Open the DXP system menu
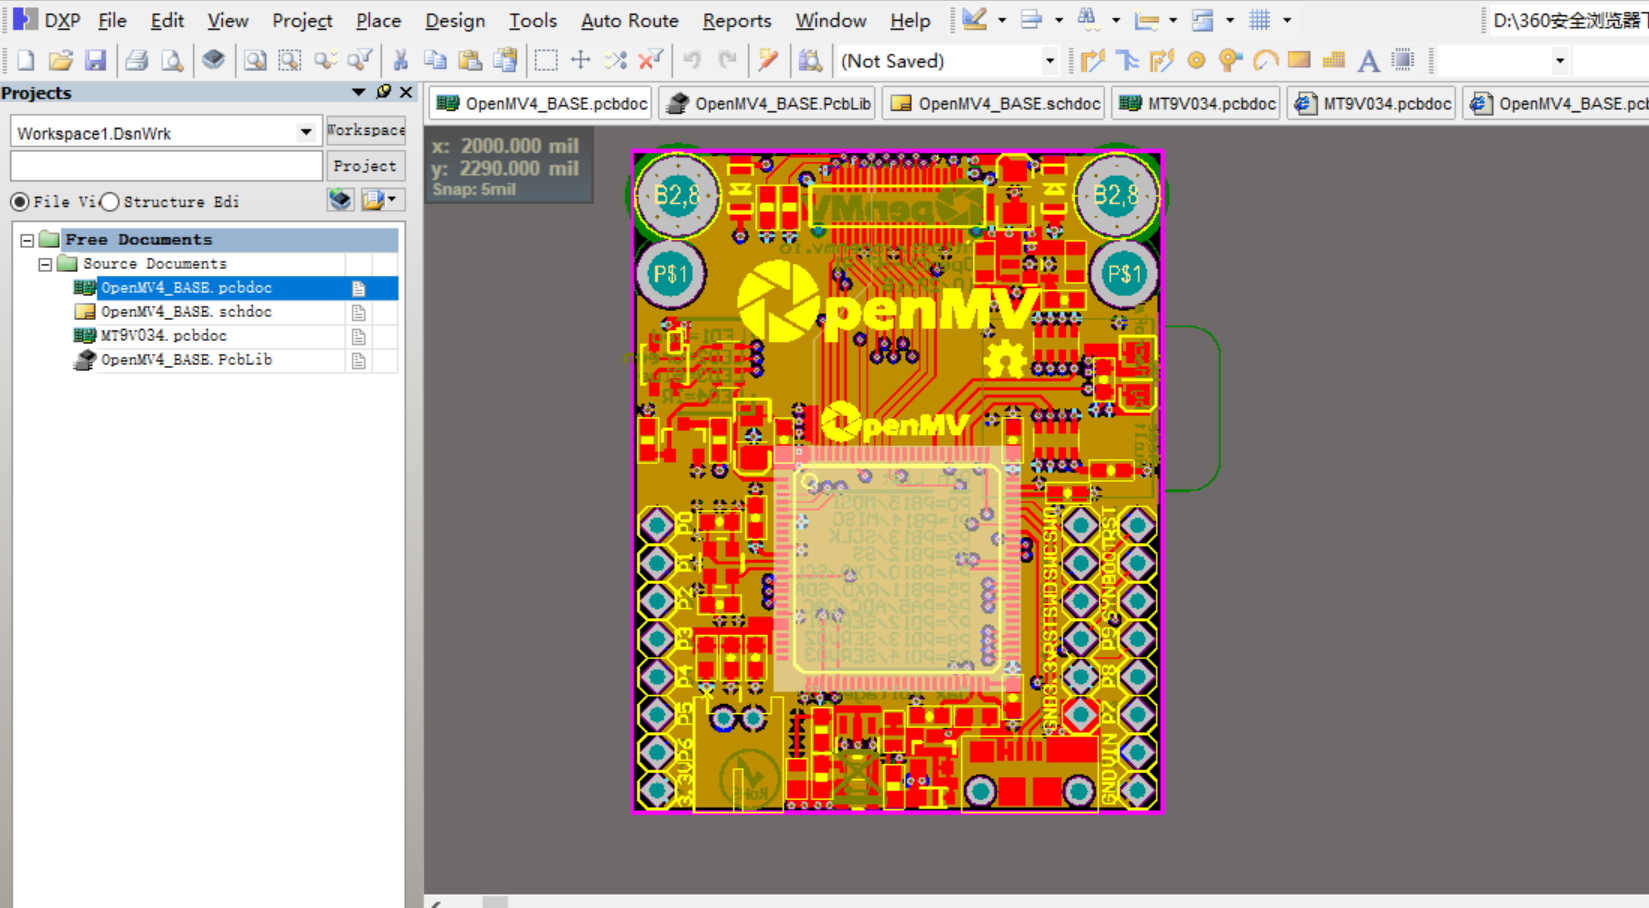This screenshot has height=908, width=1649. click(x=46, y=20)
